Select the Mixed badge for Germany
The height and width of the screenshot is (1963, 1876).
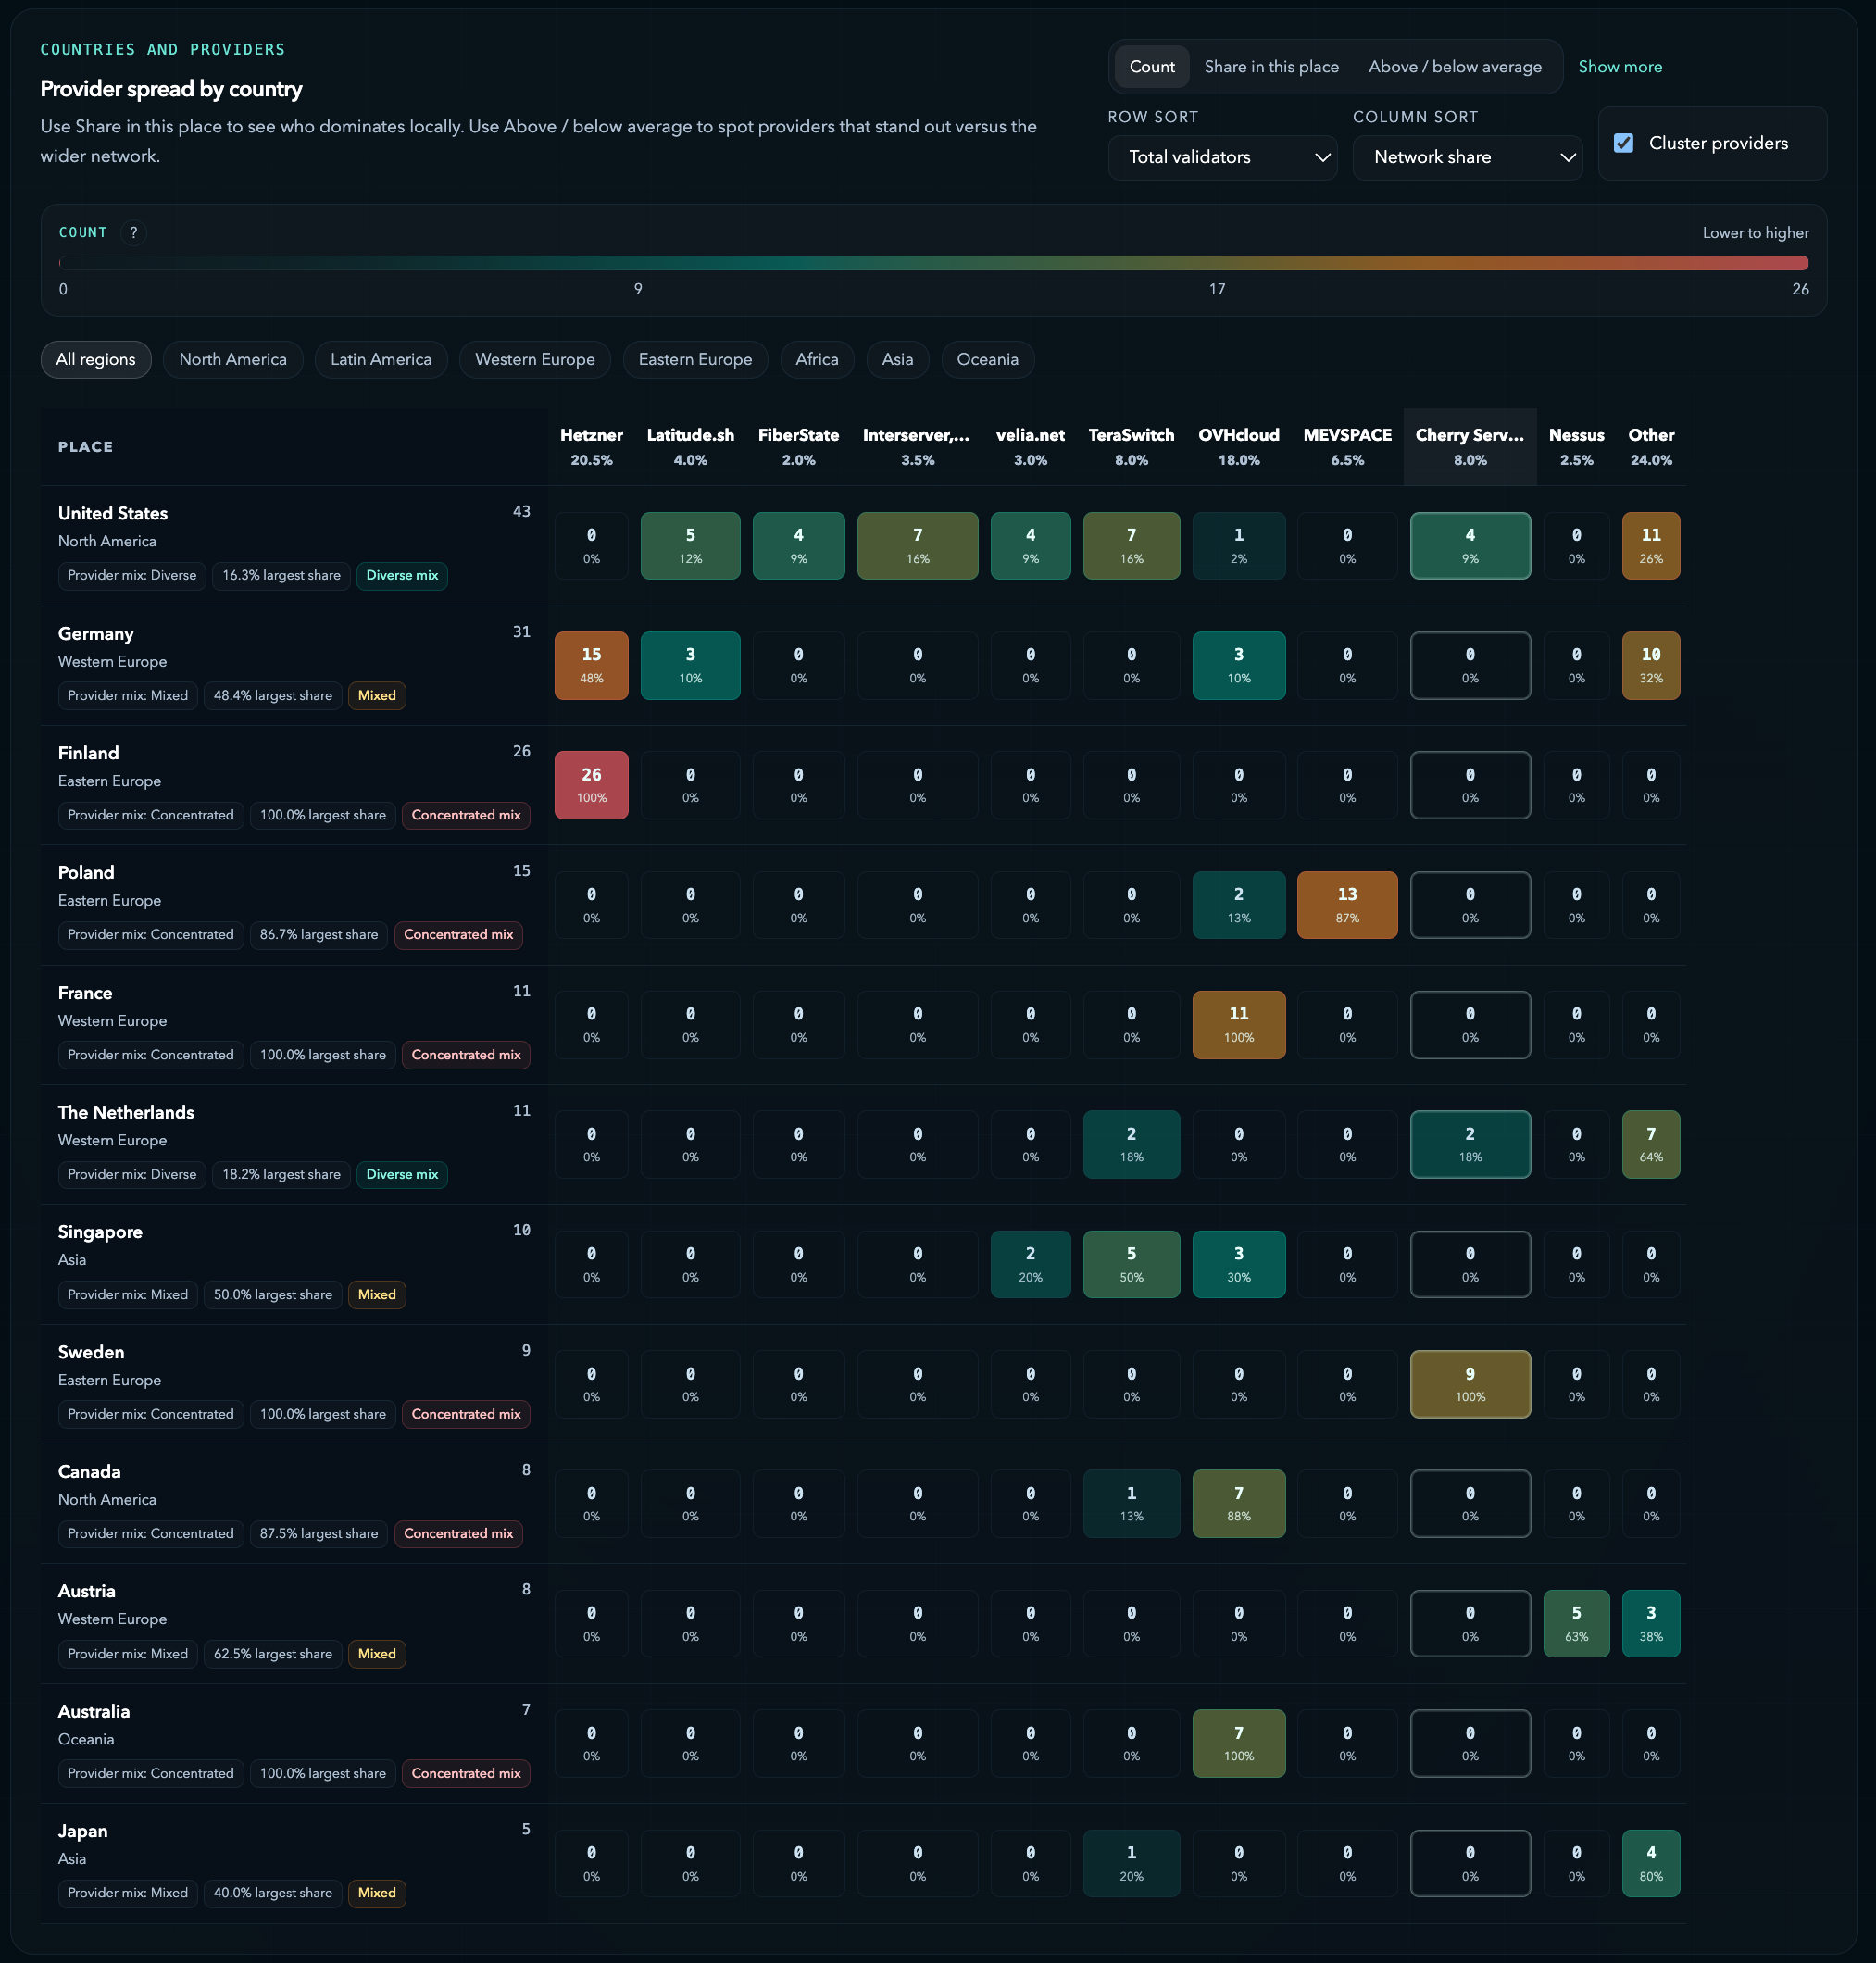[x=376, y=695]
